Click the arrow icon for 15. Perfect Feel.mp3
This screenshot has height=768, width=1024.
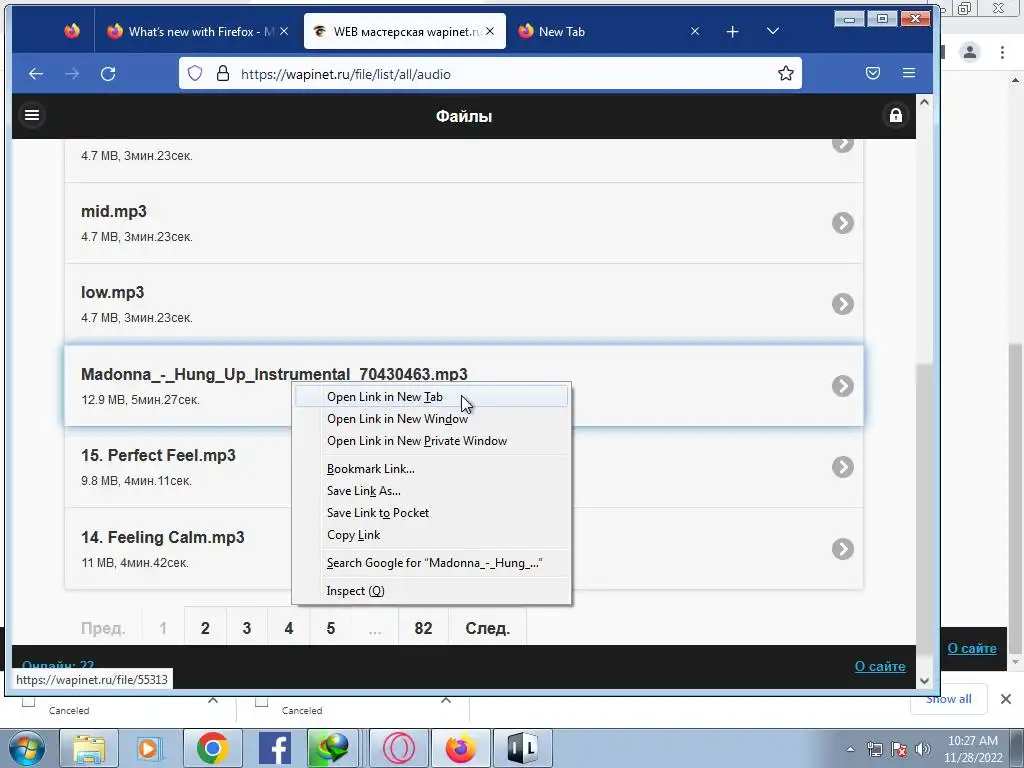coord(842,467)
